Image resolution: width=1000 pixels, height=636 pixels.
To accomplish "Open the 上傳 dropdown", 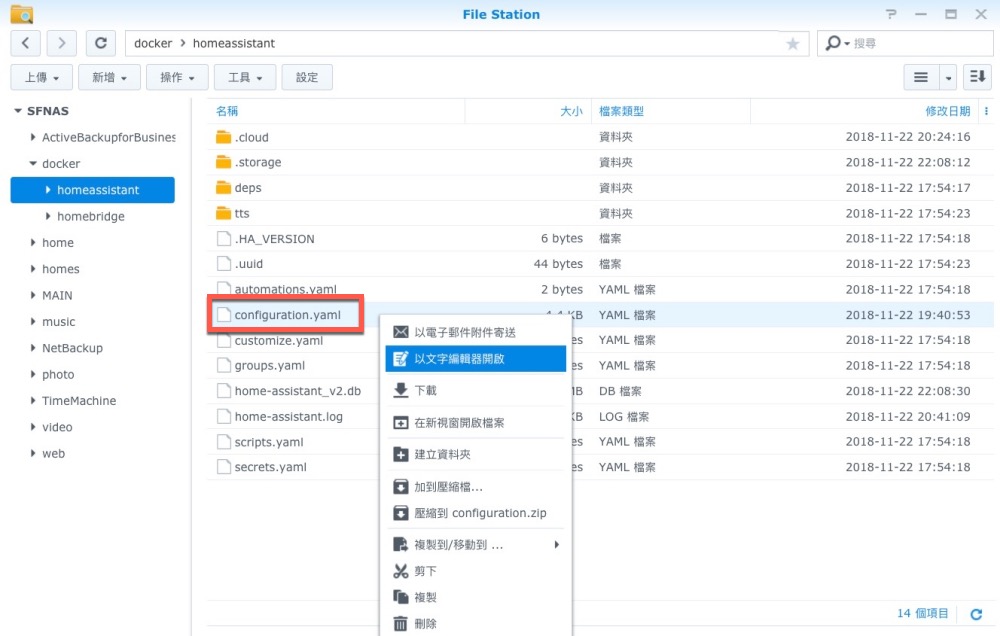I will [41, 77].
